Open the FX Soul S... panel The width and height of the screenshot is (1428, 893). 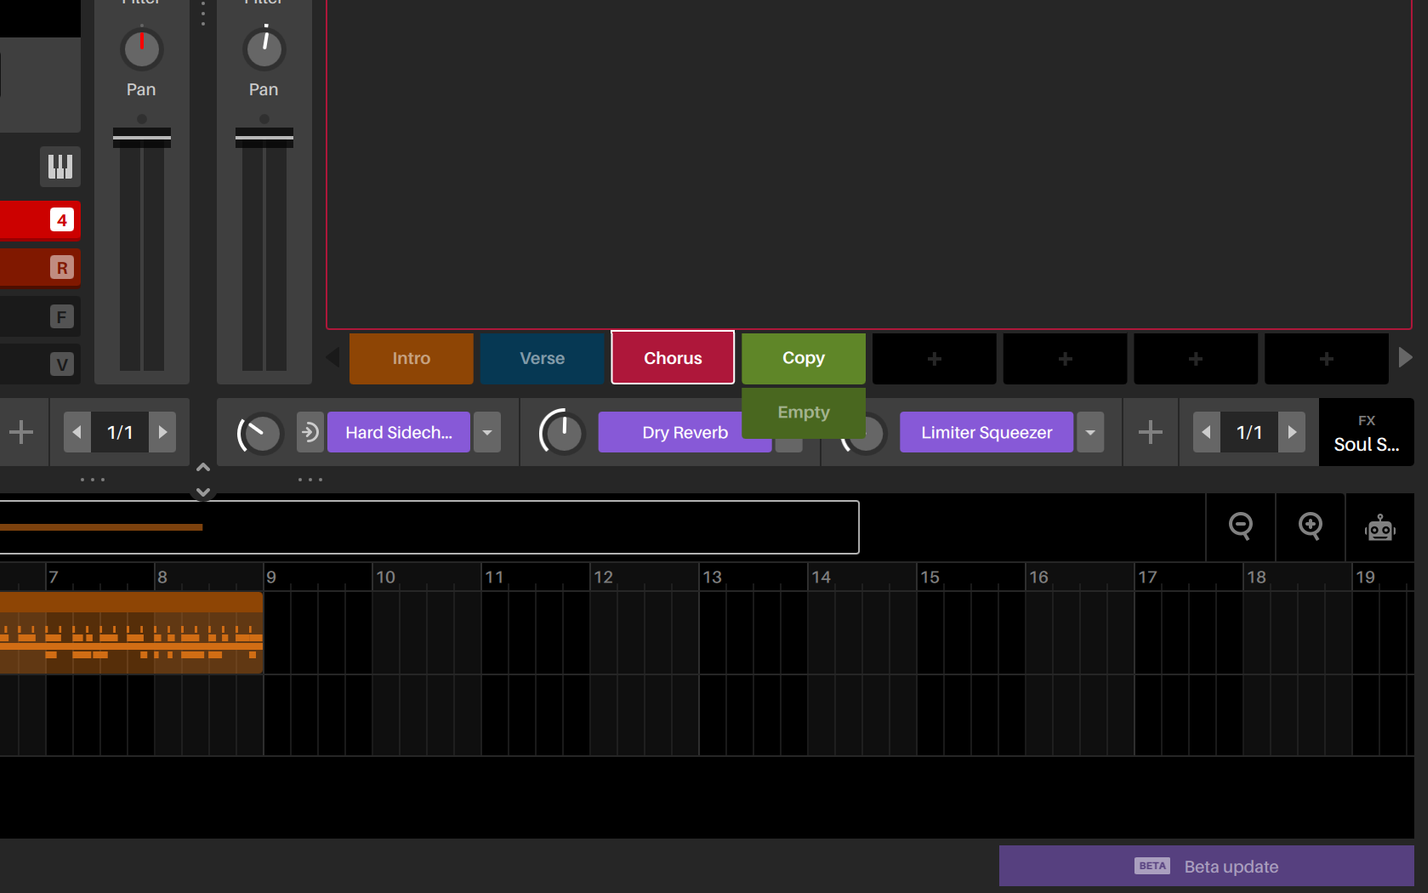click(x=1367, y=432)
